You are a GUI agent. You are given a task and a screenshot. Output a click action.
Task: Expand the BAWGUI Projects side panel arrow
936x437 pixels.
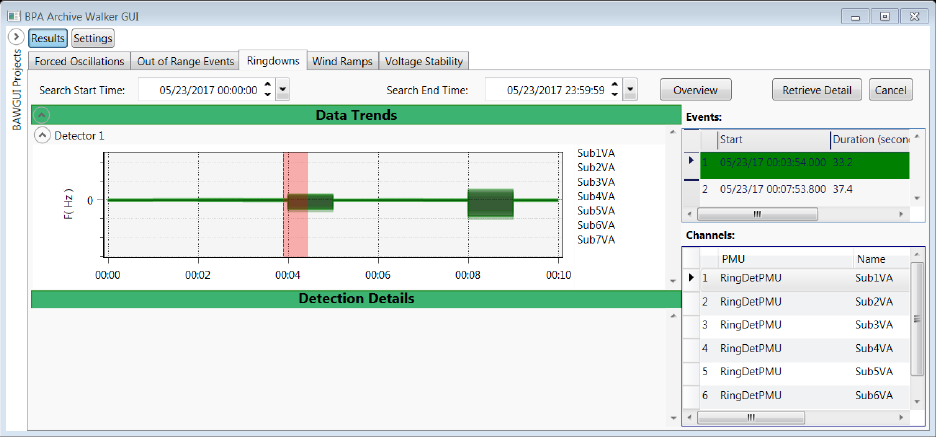click(17, 37)
